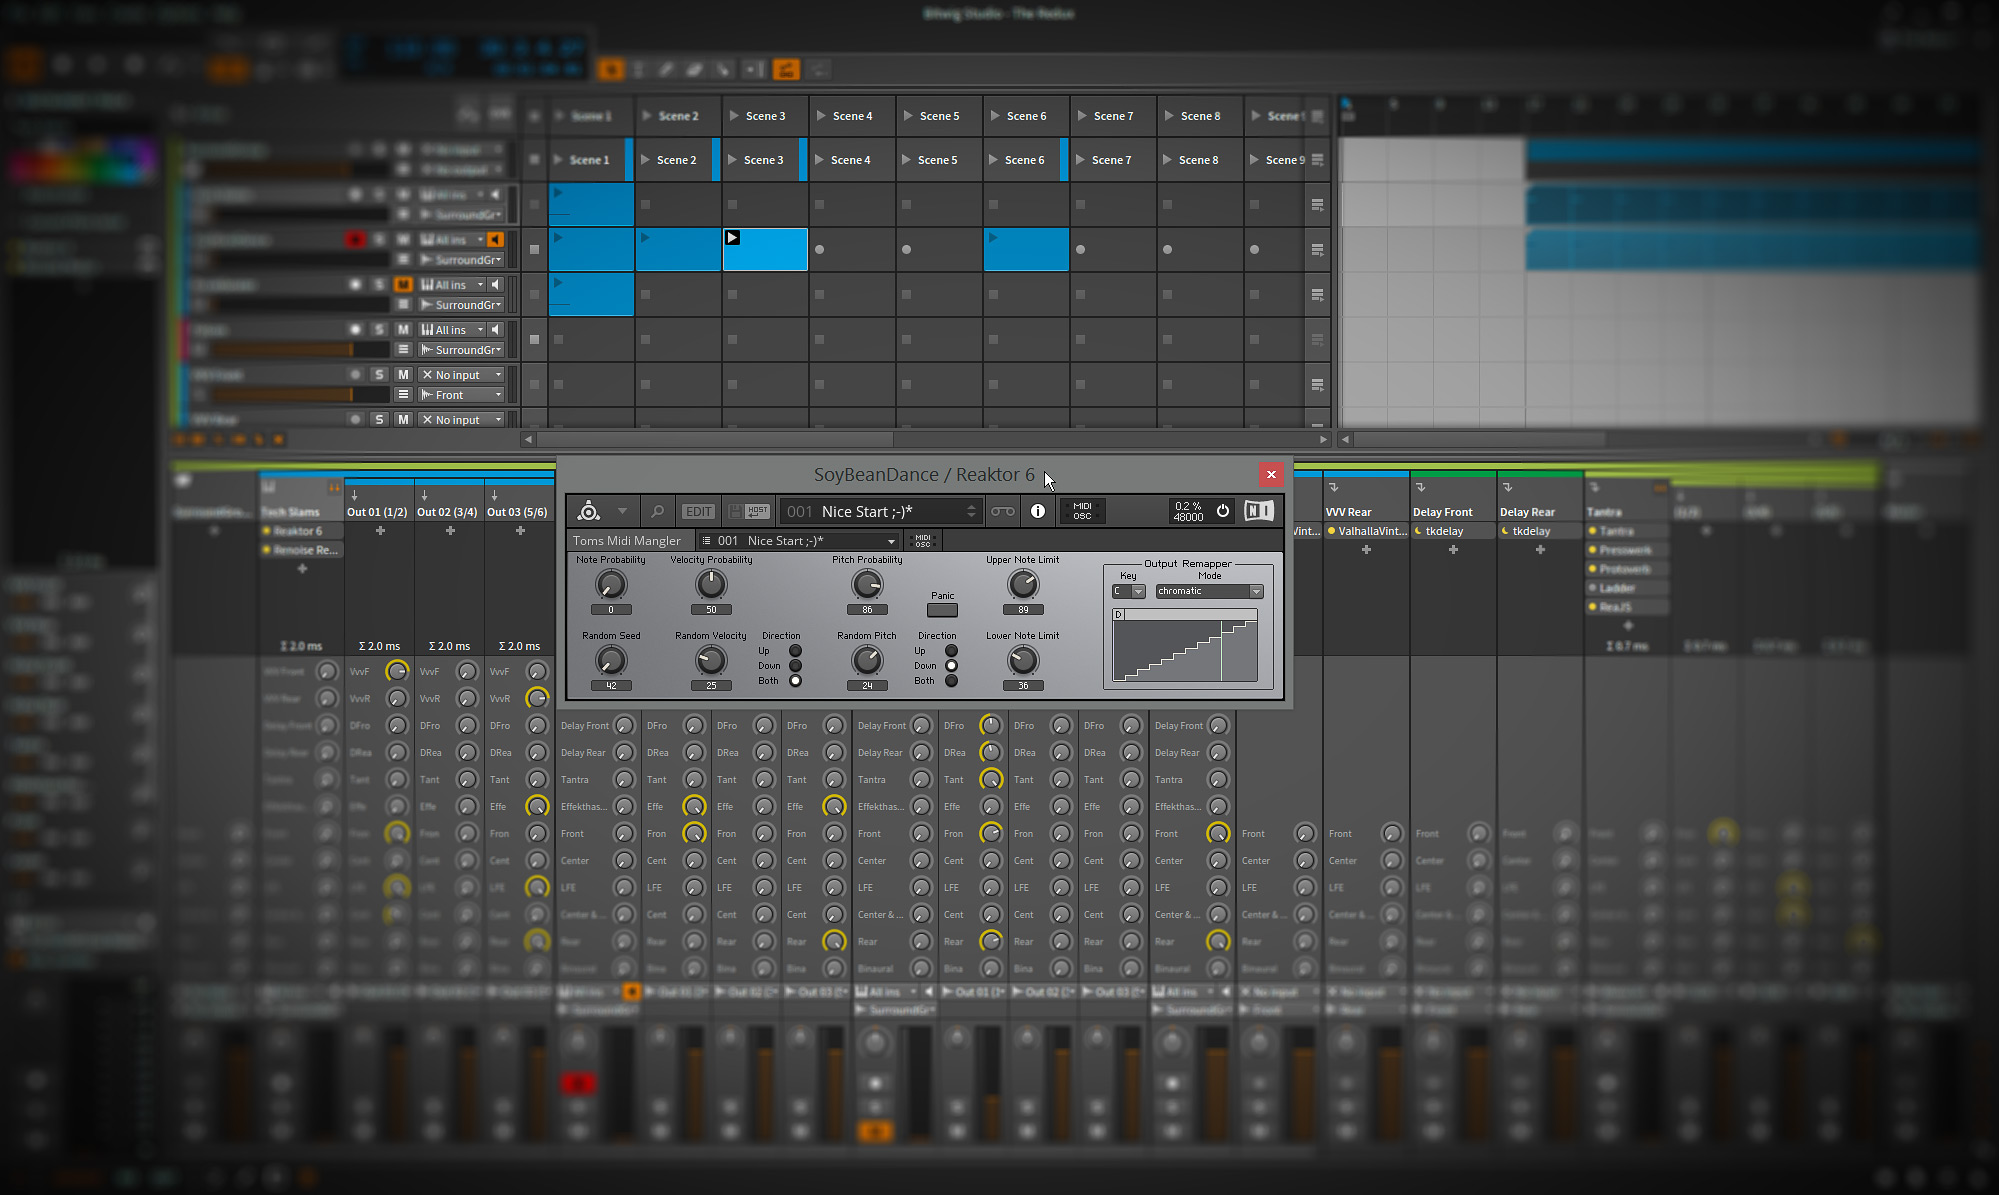Click the NI logo icon
1999x1195 pixels.
point(1258,510)
